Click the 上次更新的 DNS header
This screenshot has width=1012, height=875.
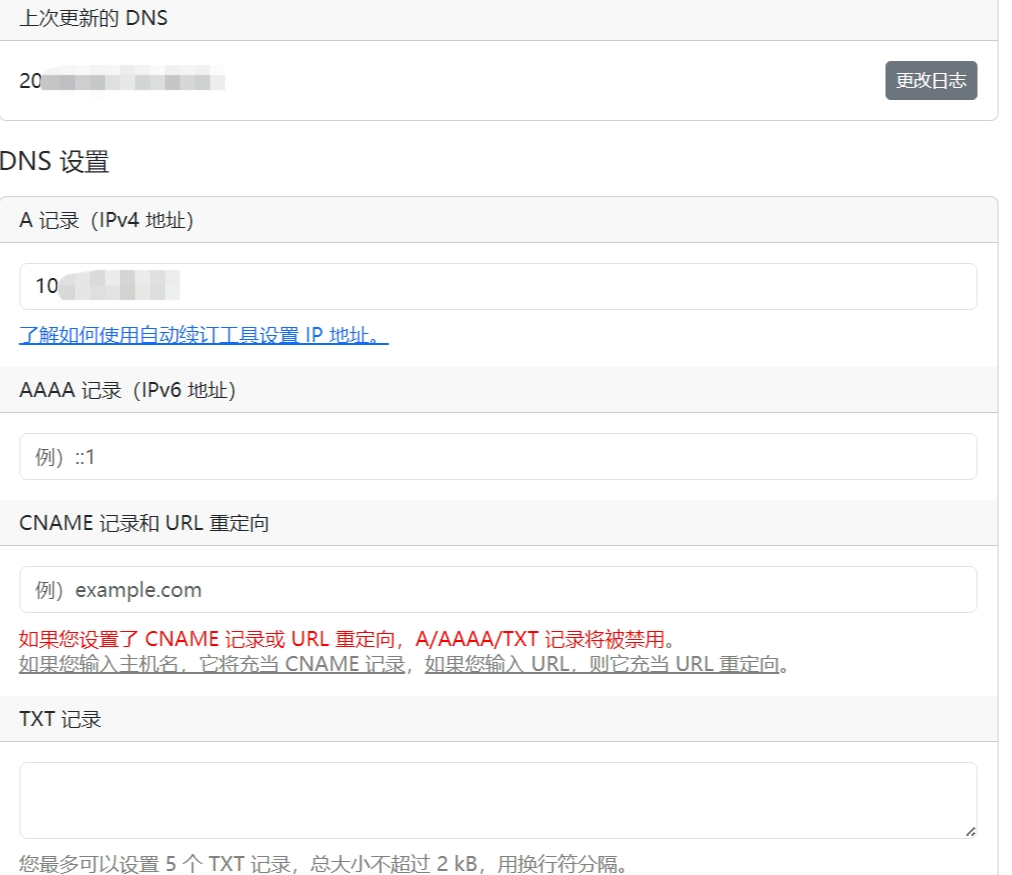point(93,19)
